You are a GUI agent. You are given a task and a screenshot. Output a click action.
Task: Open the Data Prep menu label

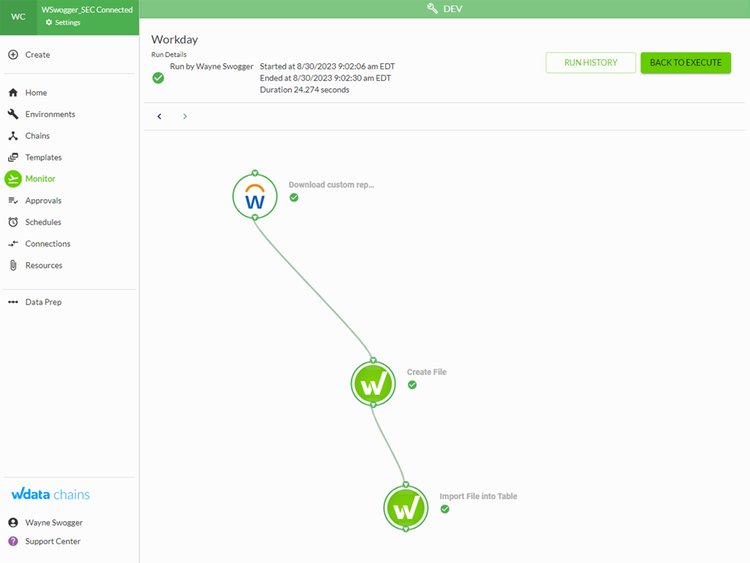[43, 302]
